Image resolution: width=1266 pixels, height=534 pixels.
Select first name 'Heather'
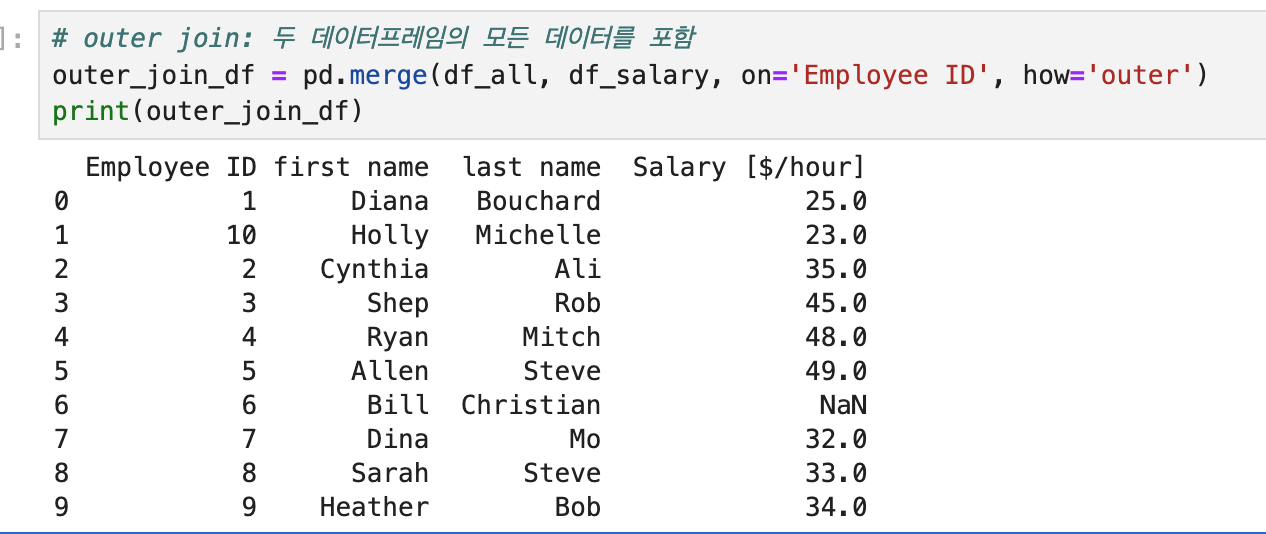click(x=374, y=507)
